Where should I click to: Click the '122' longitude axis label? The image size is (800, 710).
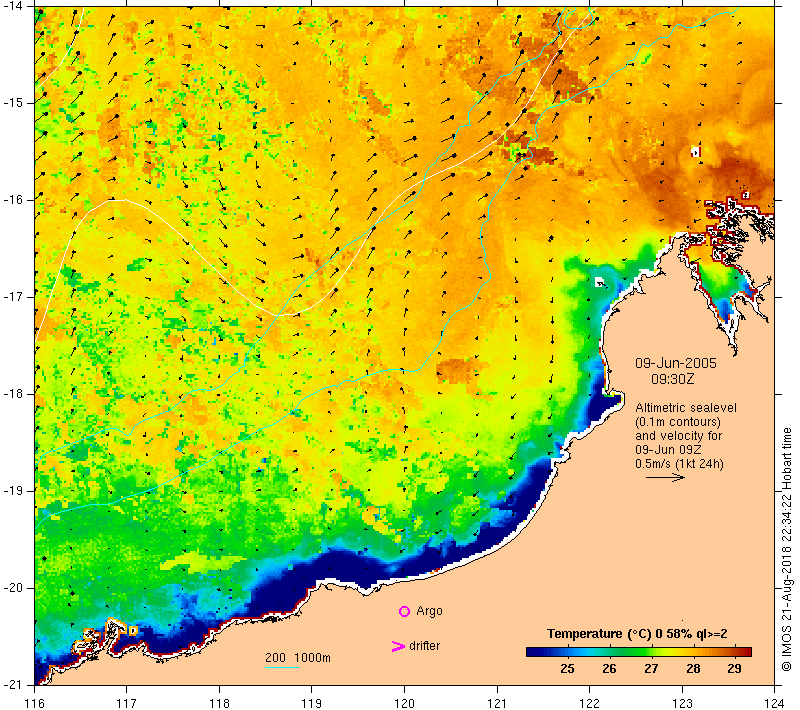590,703
